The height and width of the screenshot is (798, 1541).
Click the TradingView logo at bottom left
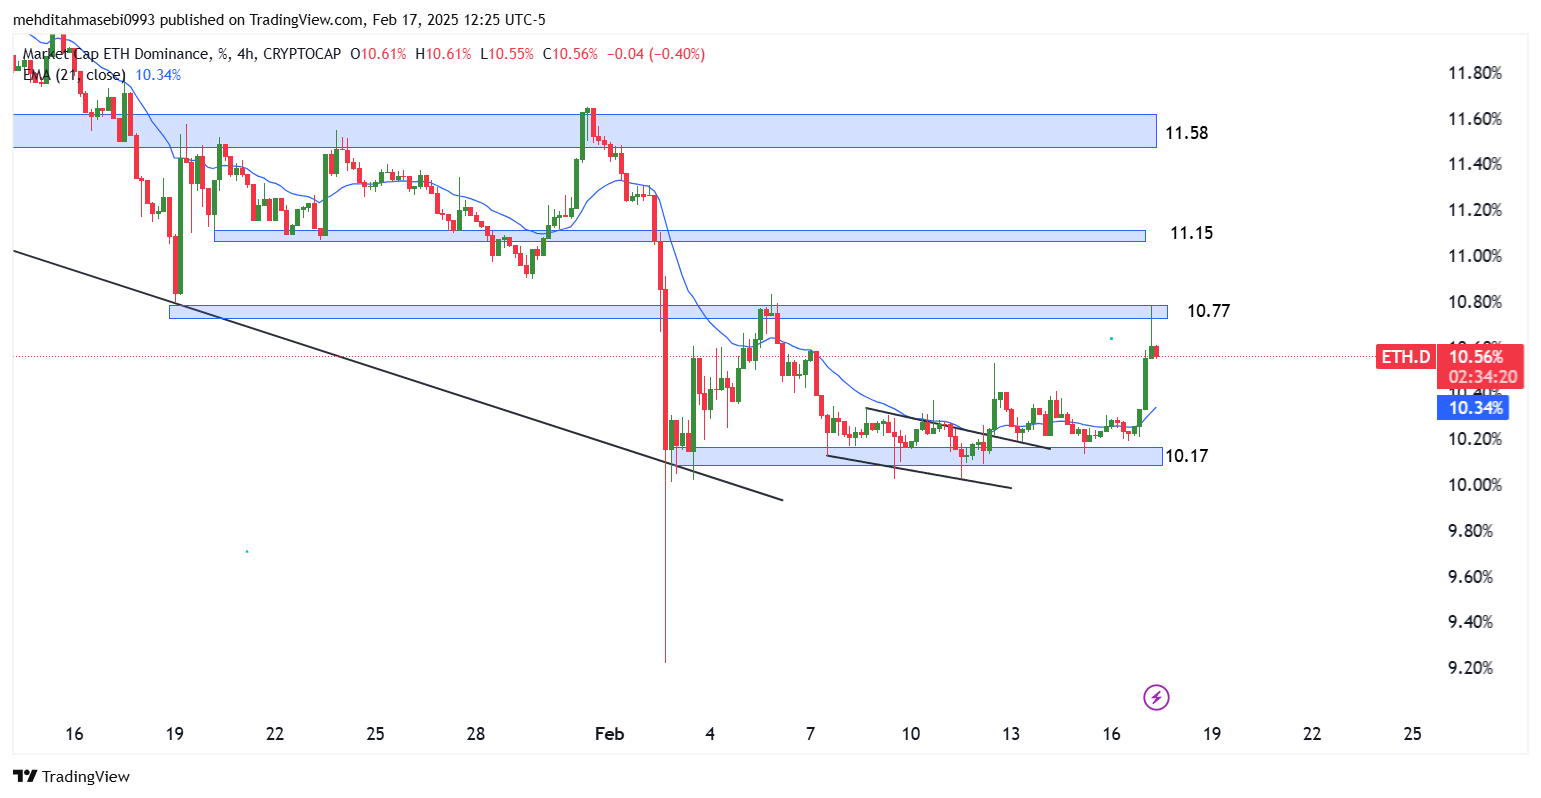tap(71, 776)
